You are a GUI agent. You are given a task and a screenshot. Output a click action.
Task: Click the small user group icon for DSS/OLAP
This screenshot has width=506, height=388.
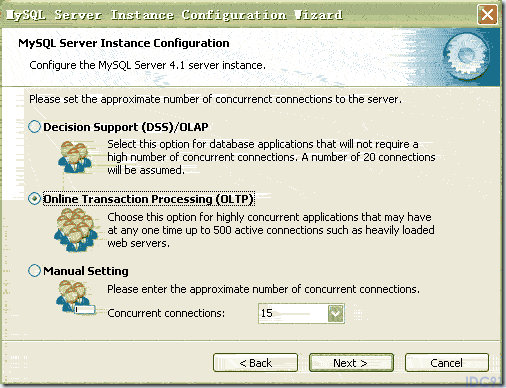[x=75, y=157]
